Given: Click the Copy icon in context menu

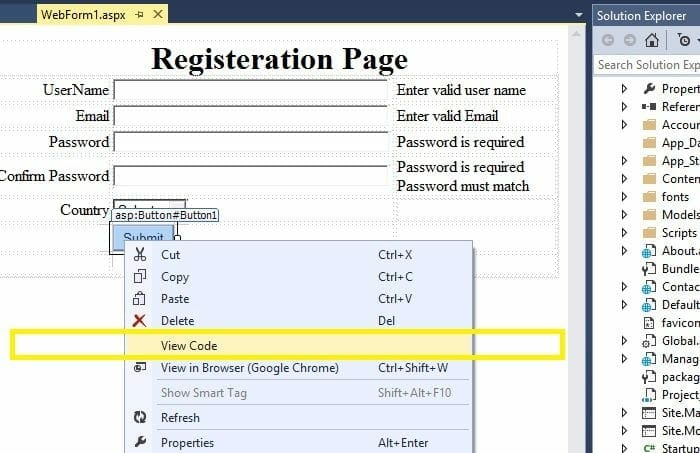Looking at the screenshot, I should pos(140,277).
